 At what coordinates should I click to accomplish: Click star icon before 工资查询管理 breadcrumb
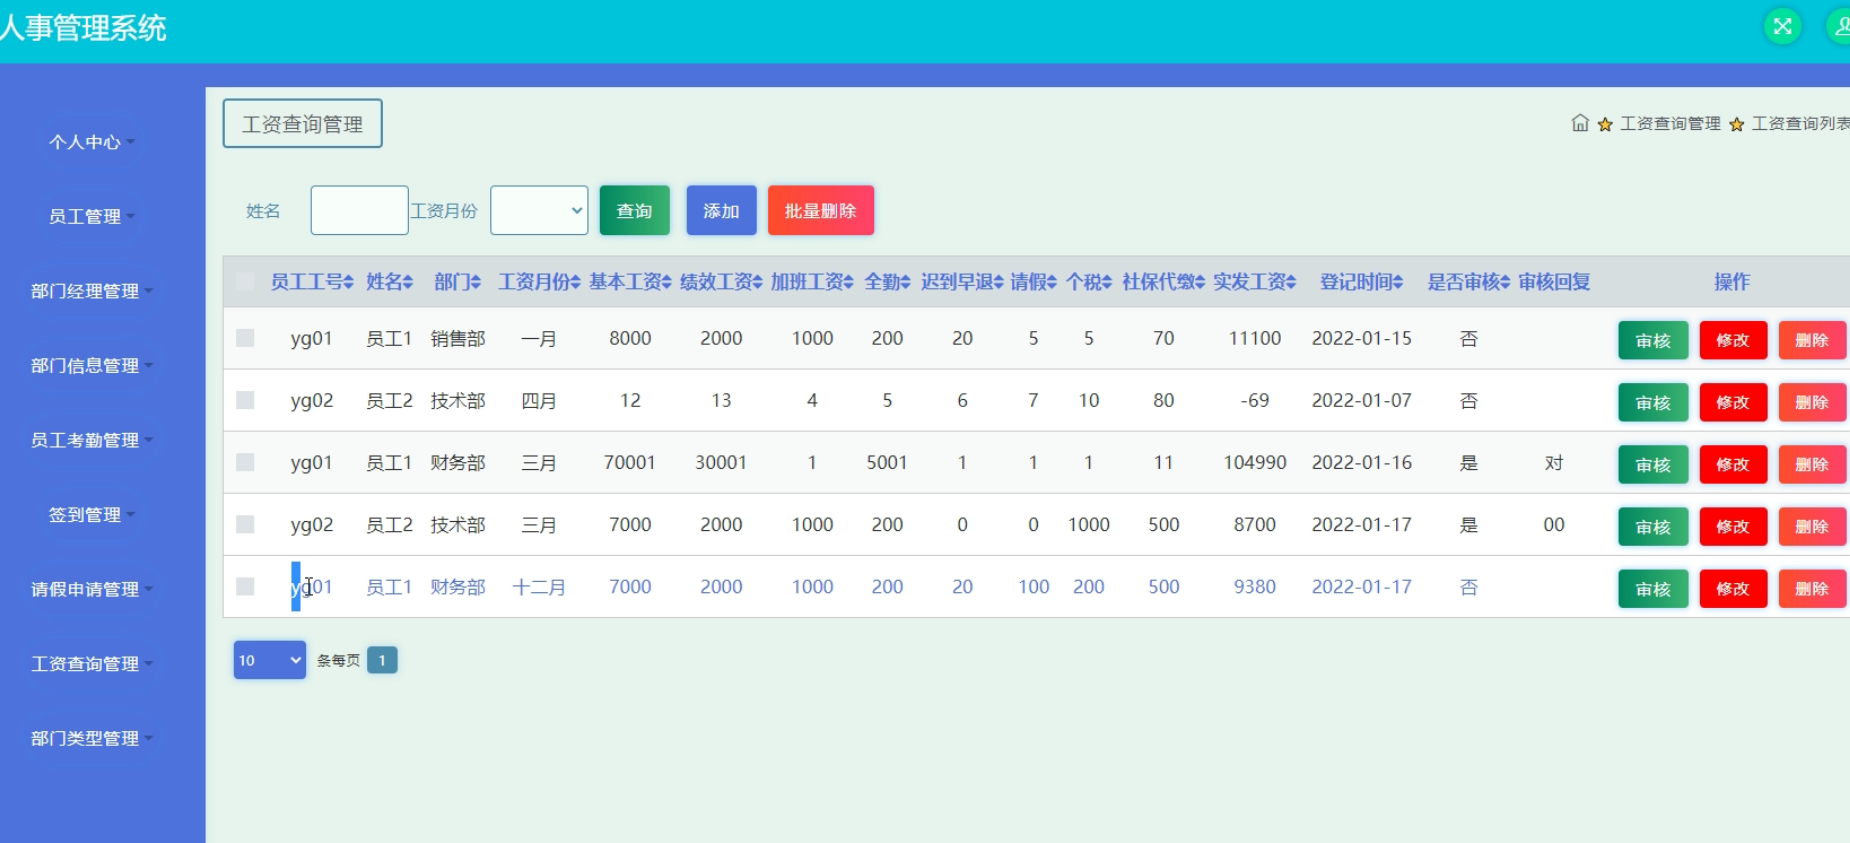click(x=1605, y=124)
